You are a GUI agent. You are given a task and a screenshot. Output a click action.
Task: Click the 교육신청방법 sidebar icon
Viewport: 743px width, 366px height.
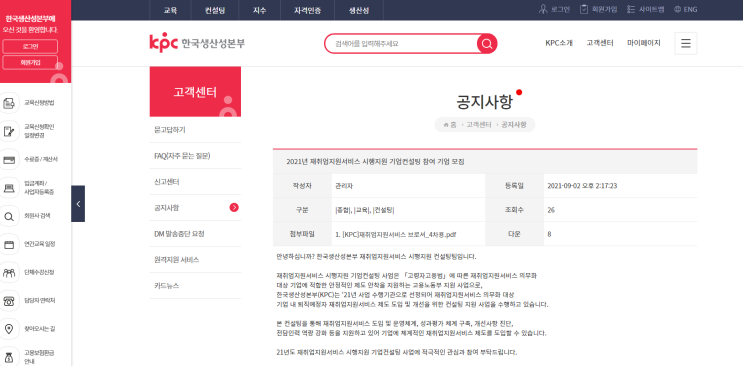click(x=9, y=103)
